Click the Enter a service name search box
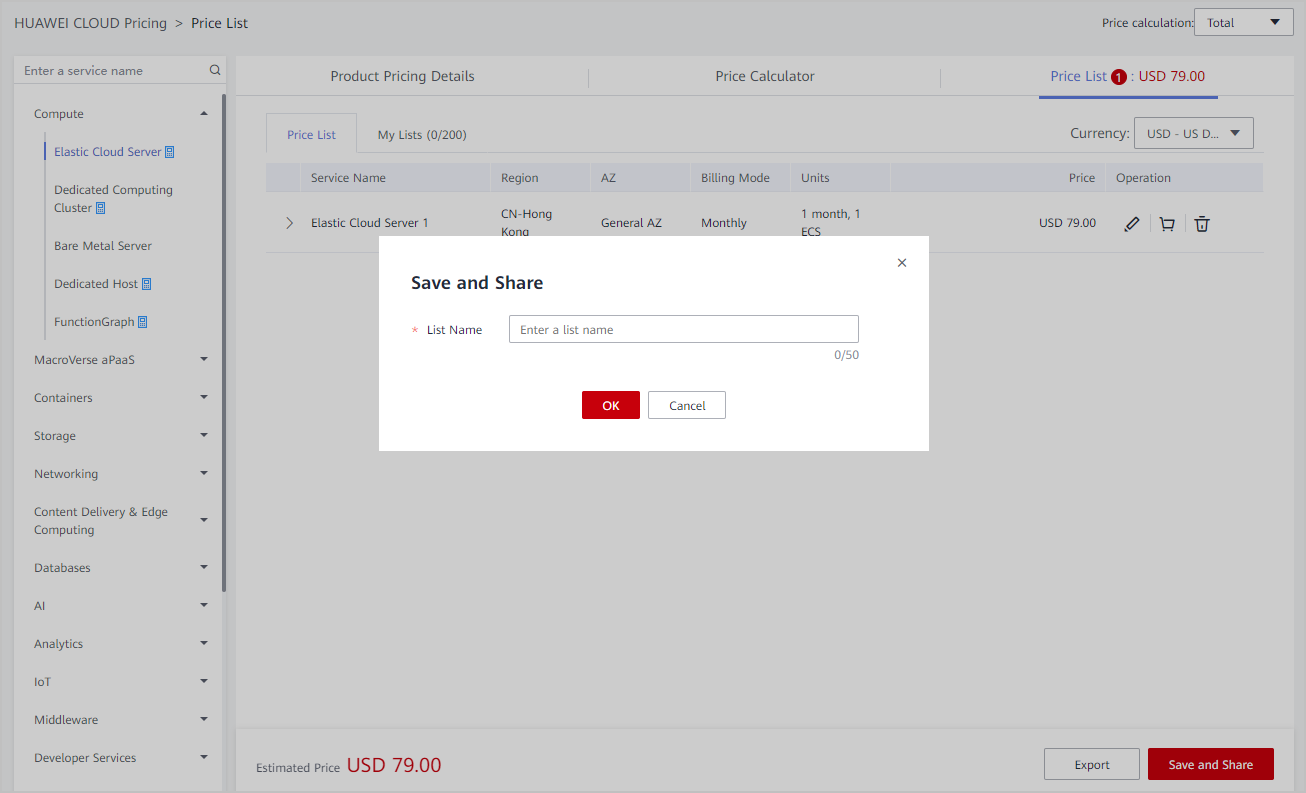The width and height of the screenshot is (1306, 793). coord(120,71)
